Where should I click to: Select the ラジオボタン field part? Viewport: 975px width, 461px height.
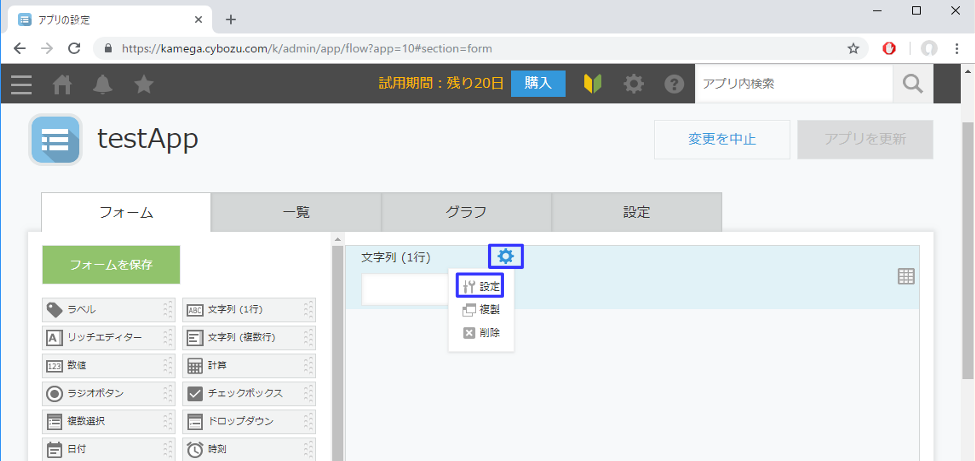[109, 393]
